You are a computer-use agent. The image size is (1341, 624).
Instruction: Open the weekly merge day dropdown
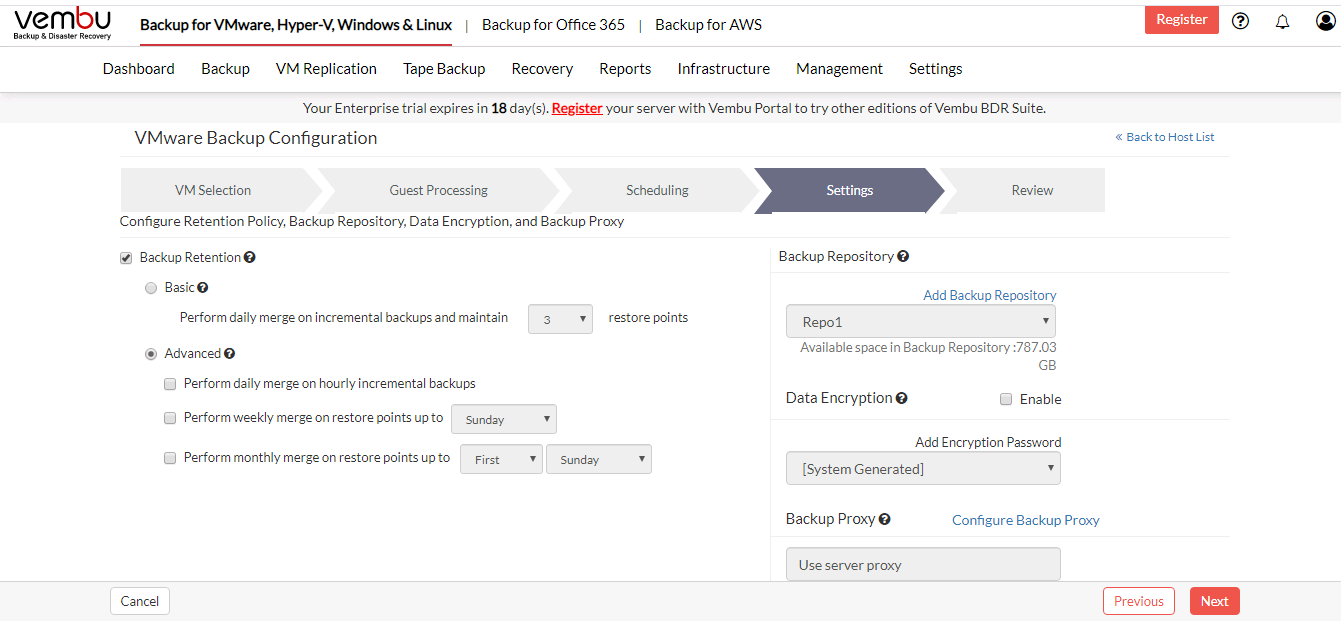[x=504, y=419]
